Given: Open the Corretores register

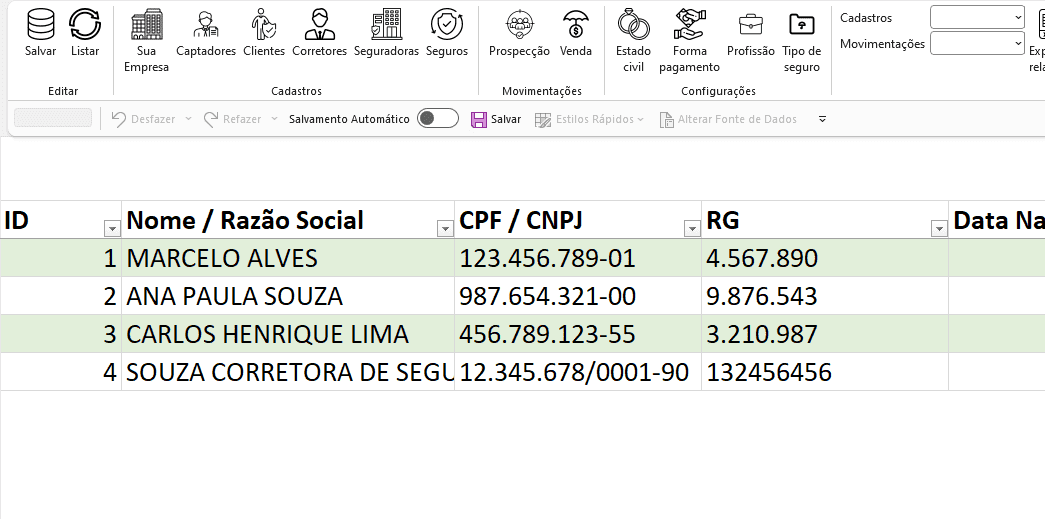Looking at the screenshot, I should click(319, 33).
